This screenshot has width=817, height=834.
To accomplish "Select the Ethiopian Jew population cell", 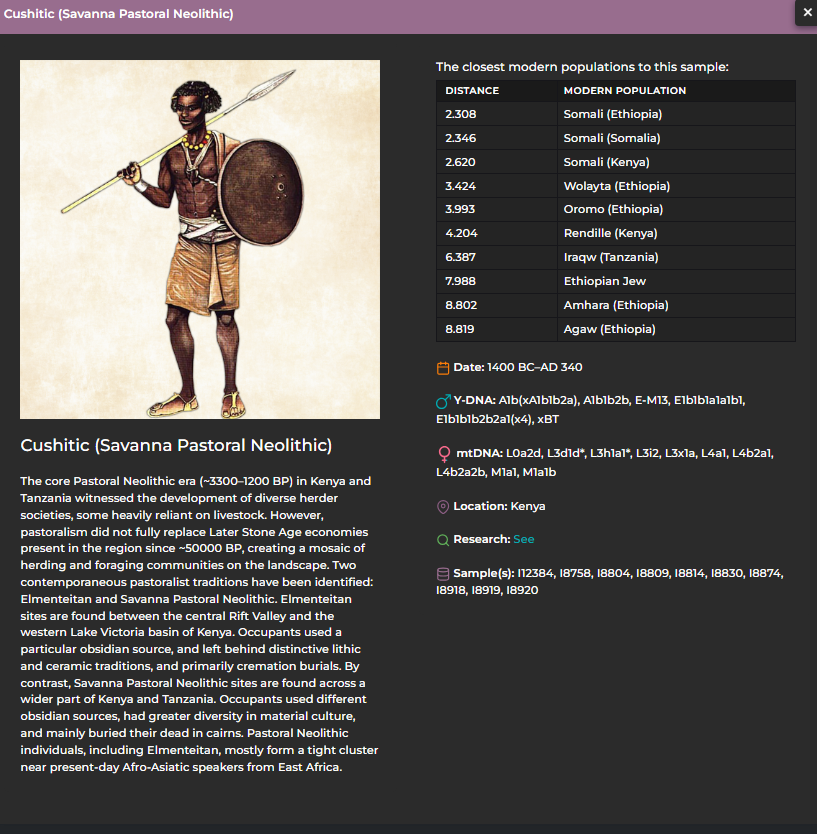I will click(677, 281).
